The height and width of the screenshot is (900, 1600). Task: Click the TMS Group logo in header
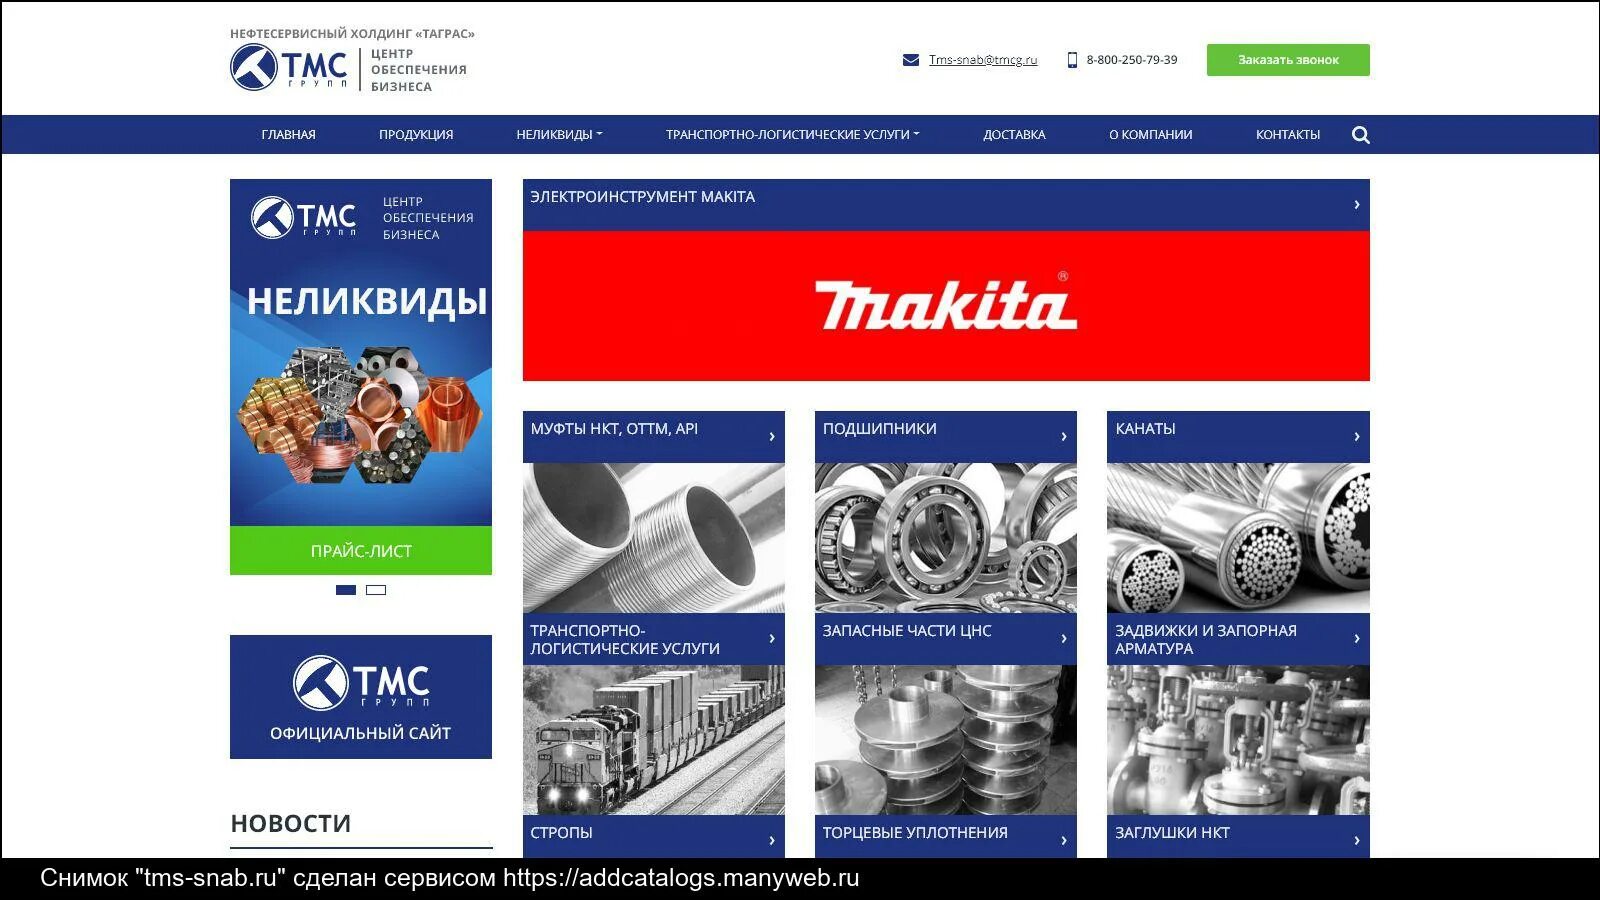tap(289, 68)
